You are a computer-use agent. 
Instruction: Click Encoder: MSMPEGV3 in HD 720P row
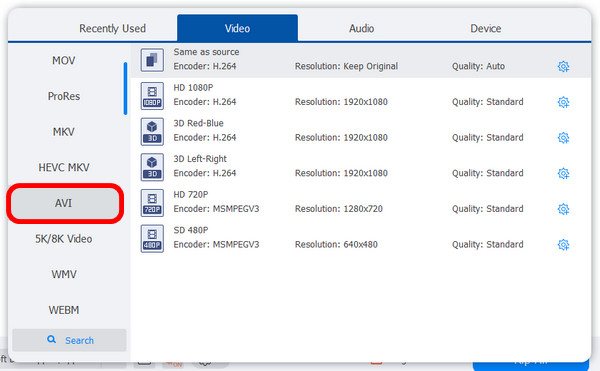click(216, 209)
